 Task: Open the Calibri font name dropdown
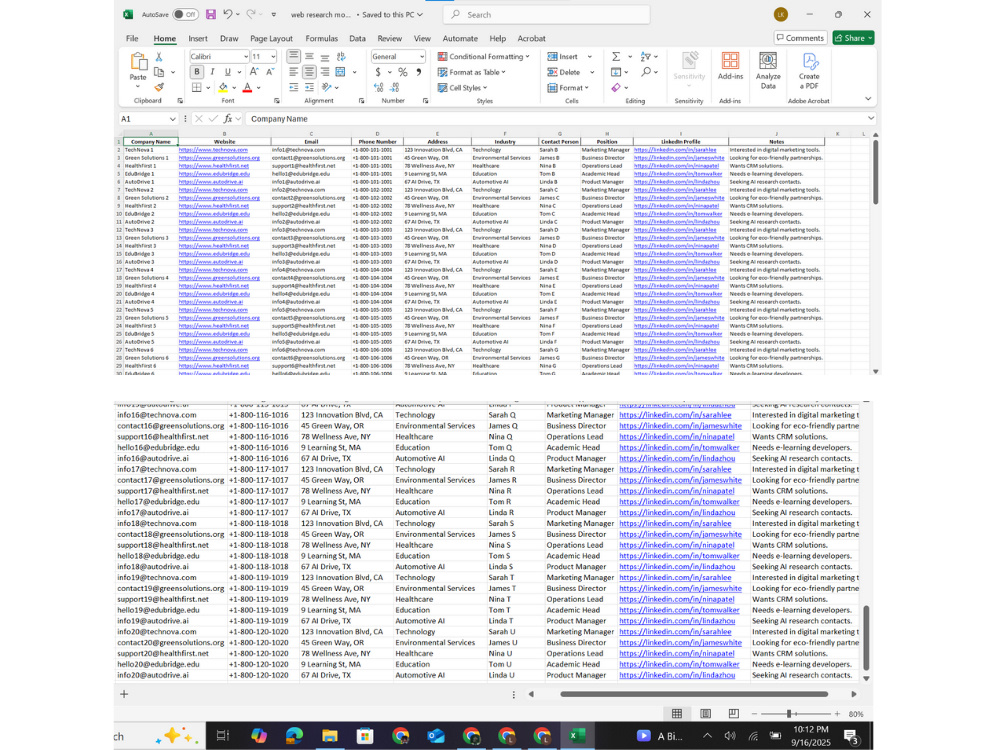(x=246, y=57)
